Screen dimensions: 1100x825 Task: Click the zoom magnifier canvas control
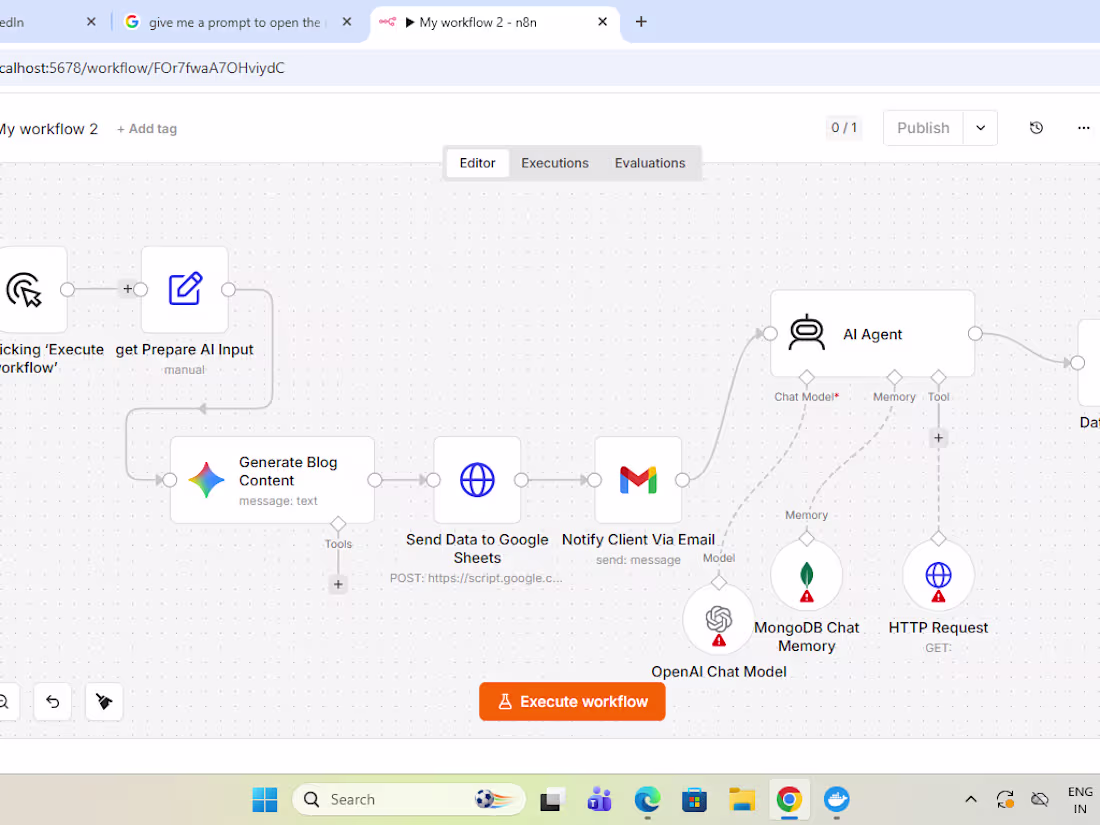point(4,702)
